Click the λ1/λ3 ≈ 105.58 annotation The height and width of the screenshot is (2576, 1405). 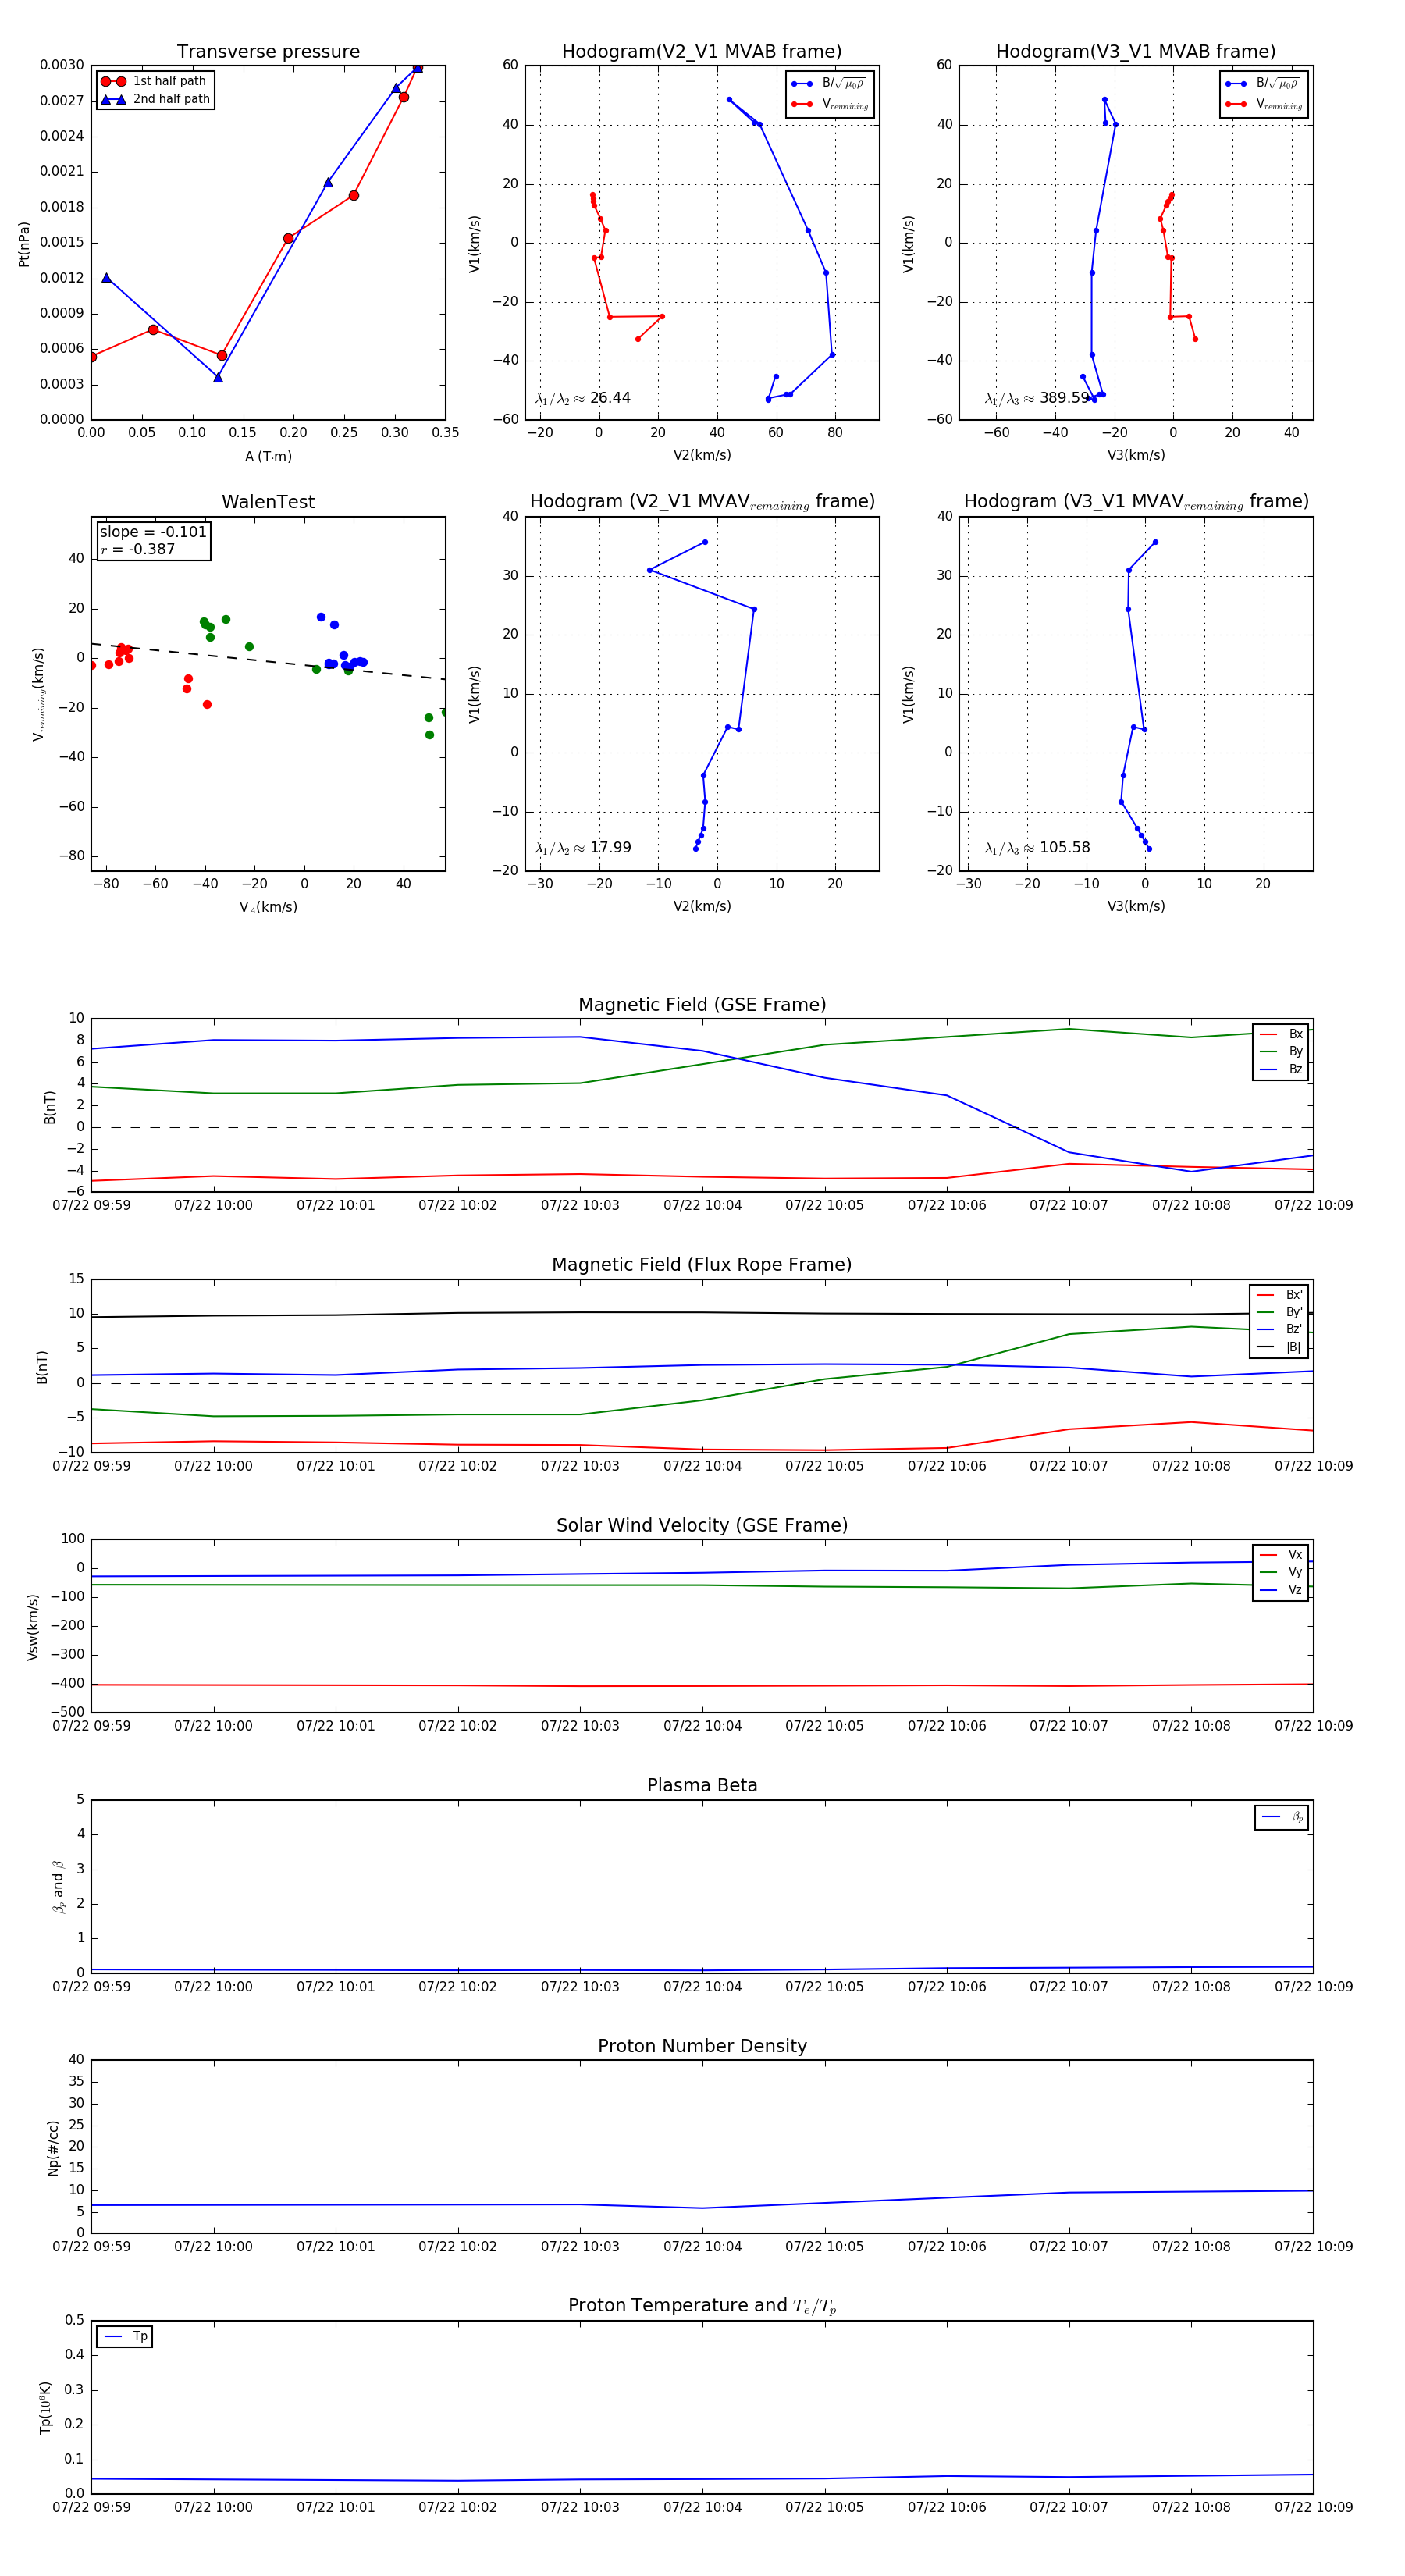tap(1037, 848)
